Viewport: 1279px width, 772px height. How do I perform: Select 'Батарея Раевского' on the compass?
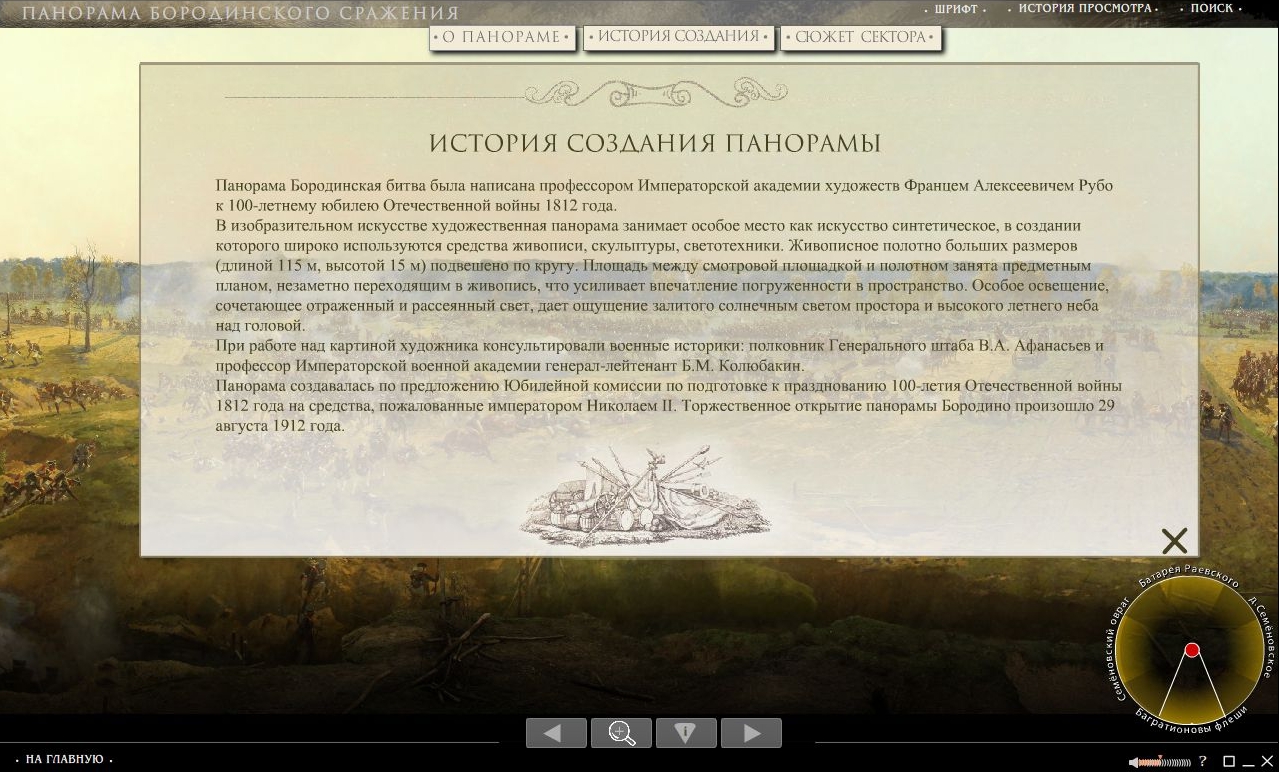(1189, 575)
